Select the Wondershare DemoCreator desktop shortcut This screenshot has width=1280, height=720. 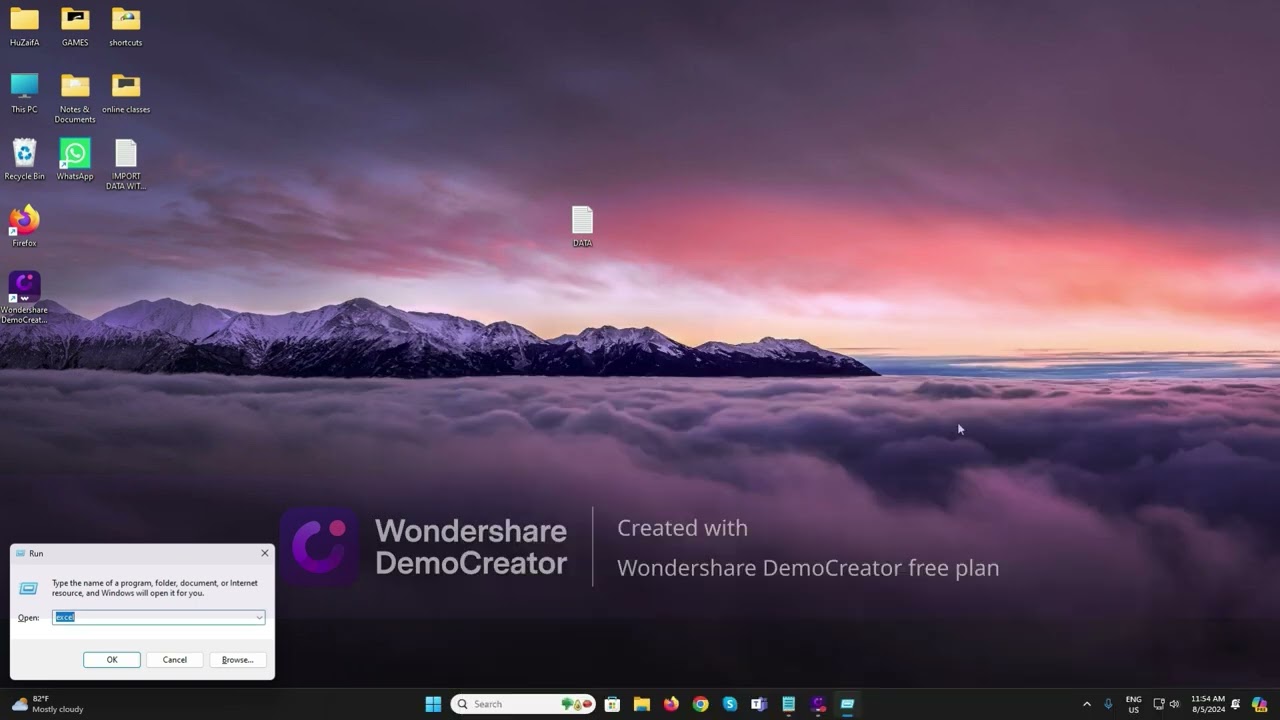tap(24, 298)
